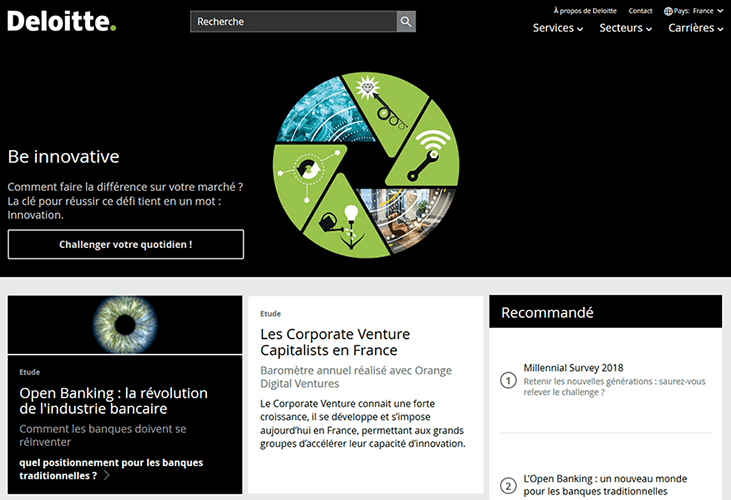731x500 pixels.
Task: Click the globe icon beside Pays: France
Action: (x=668, y=11)
